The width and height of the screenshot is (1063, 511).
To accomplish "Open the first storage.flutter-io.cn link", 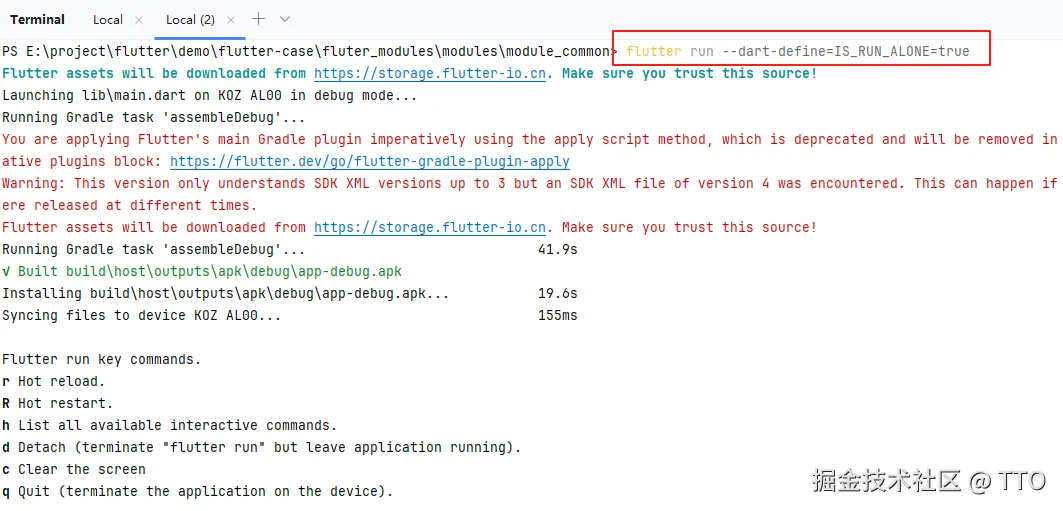I will pyautogui.click(x=430, y=73).
